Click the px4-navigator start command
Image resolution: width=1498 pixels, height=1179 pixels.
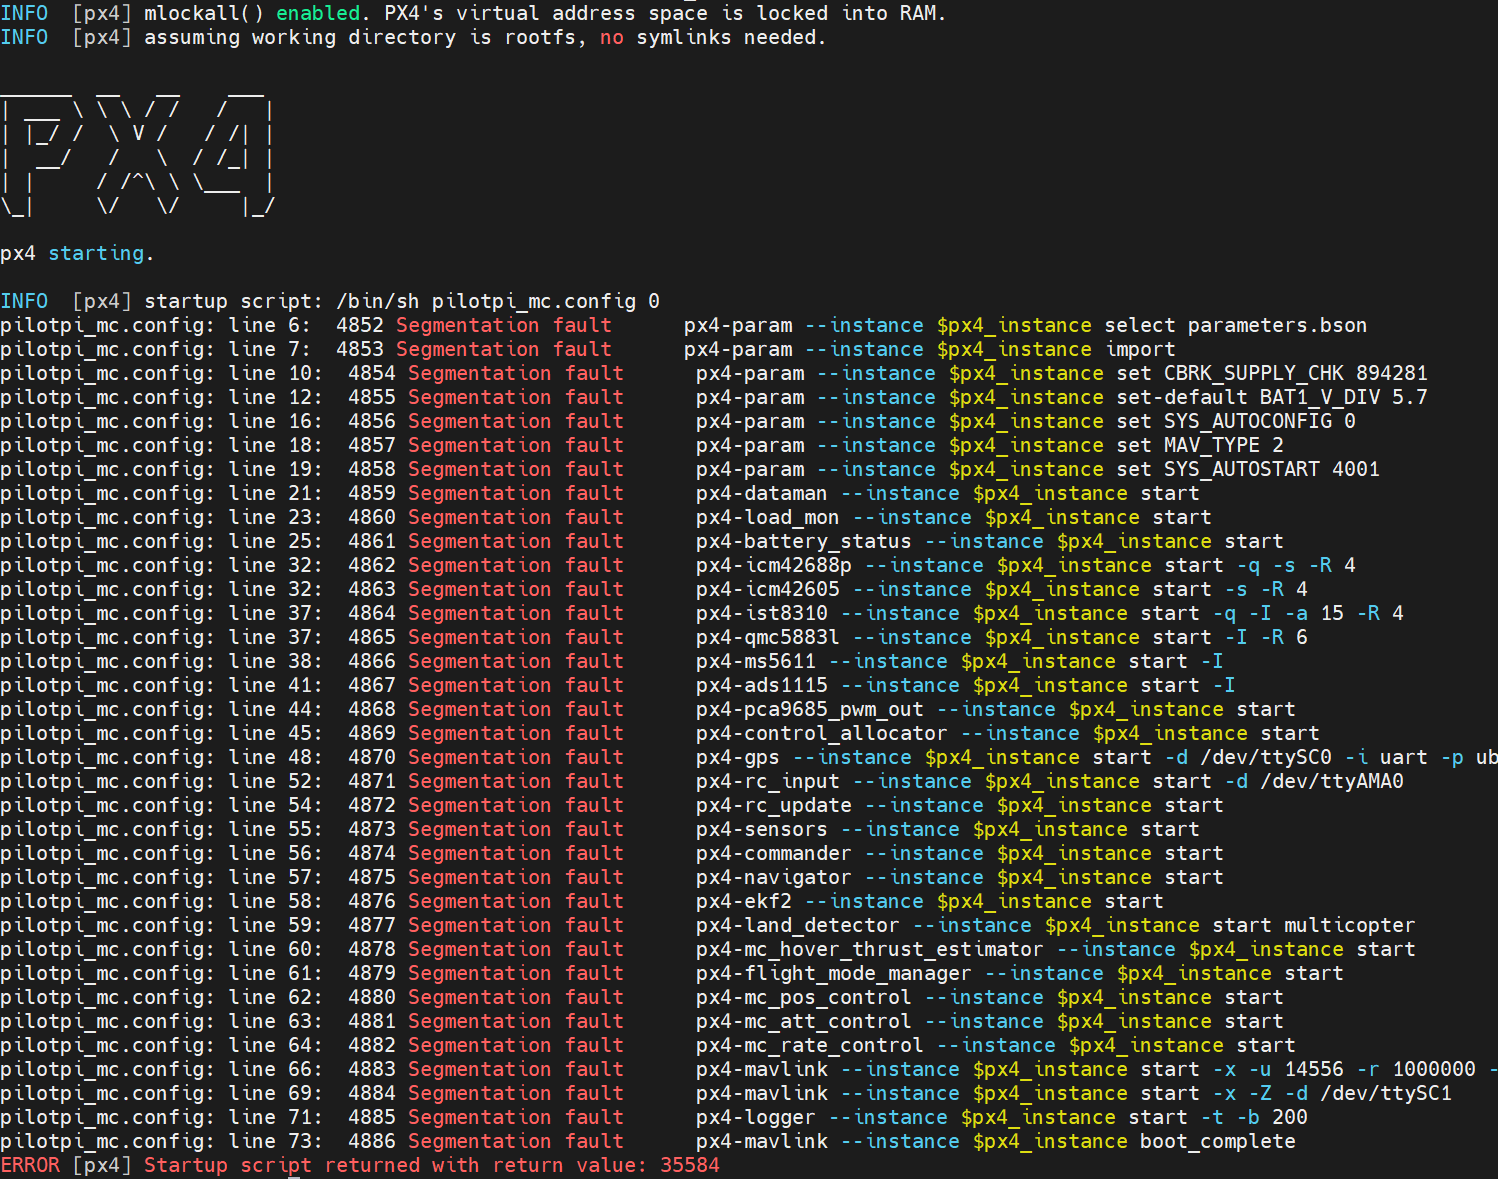960,877
